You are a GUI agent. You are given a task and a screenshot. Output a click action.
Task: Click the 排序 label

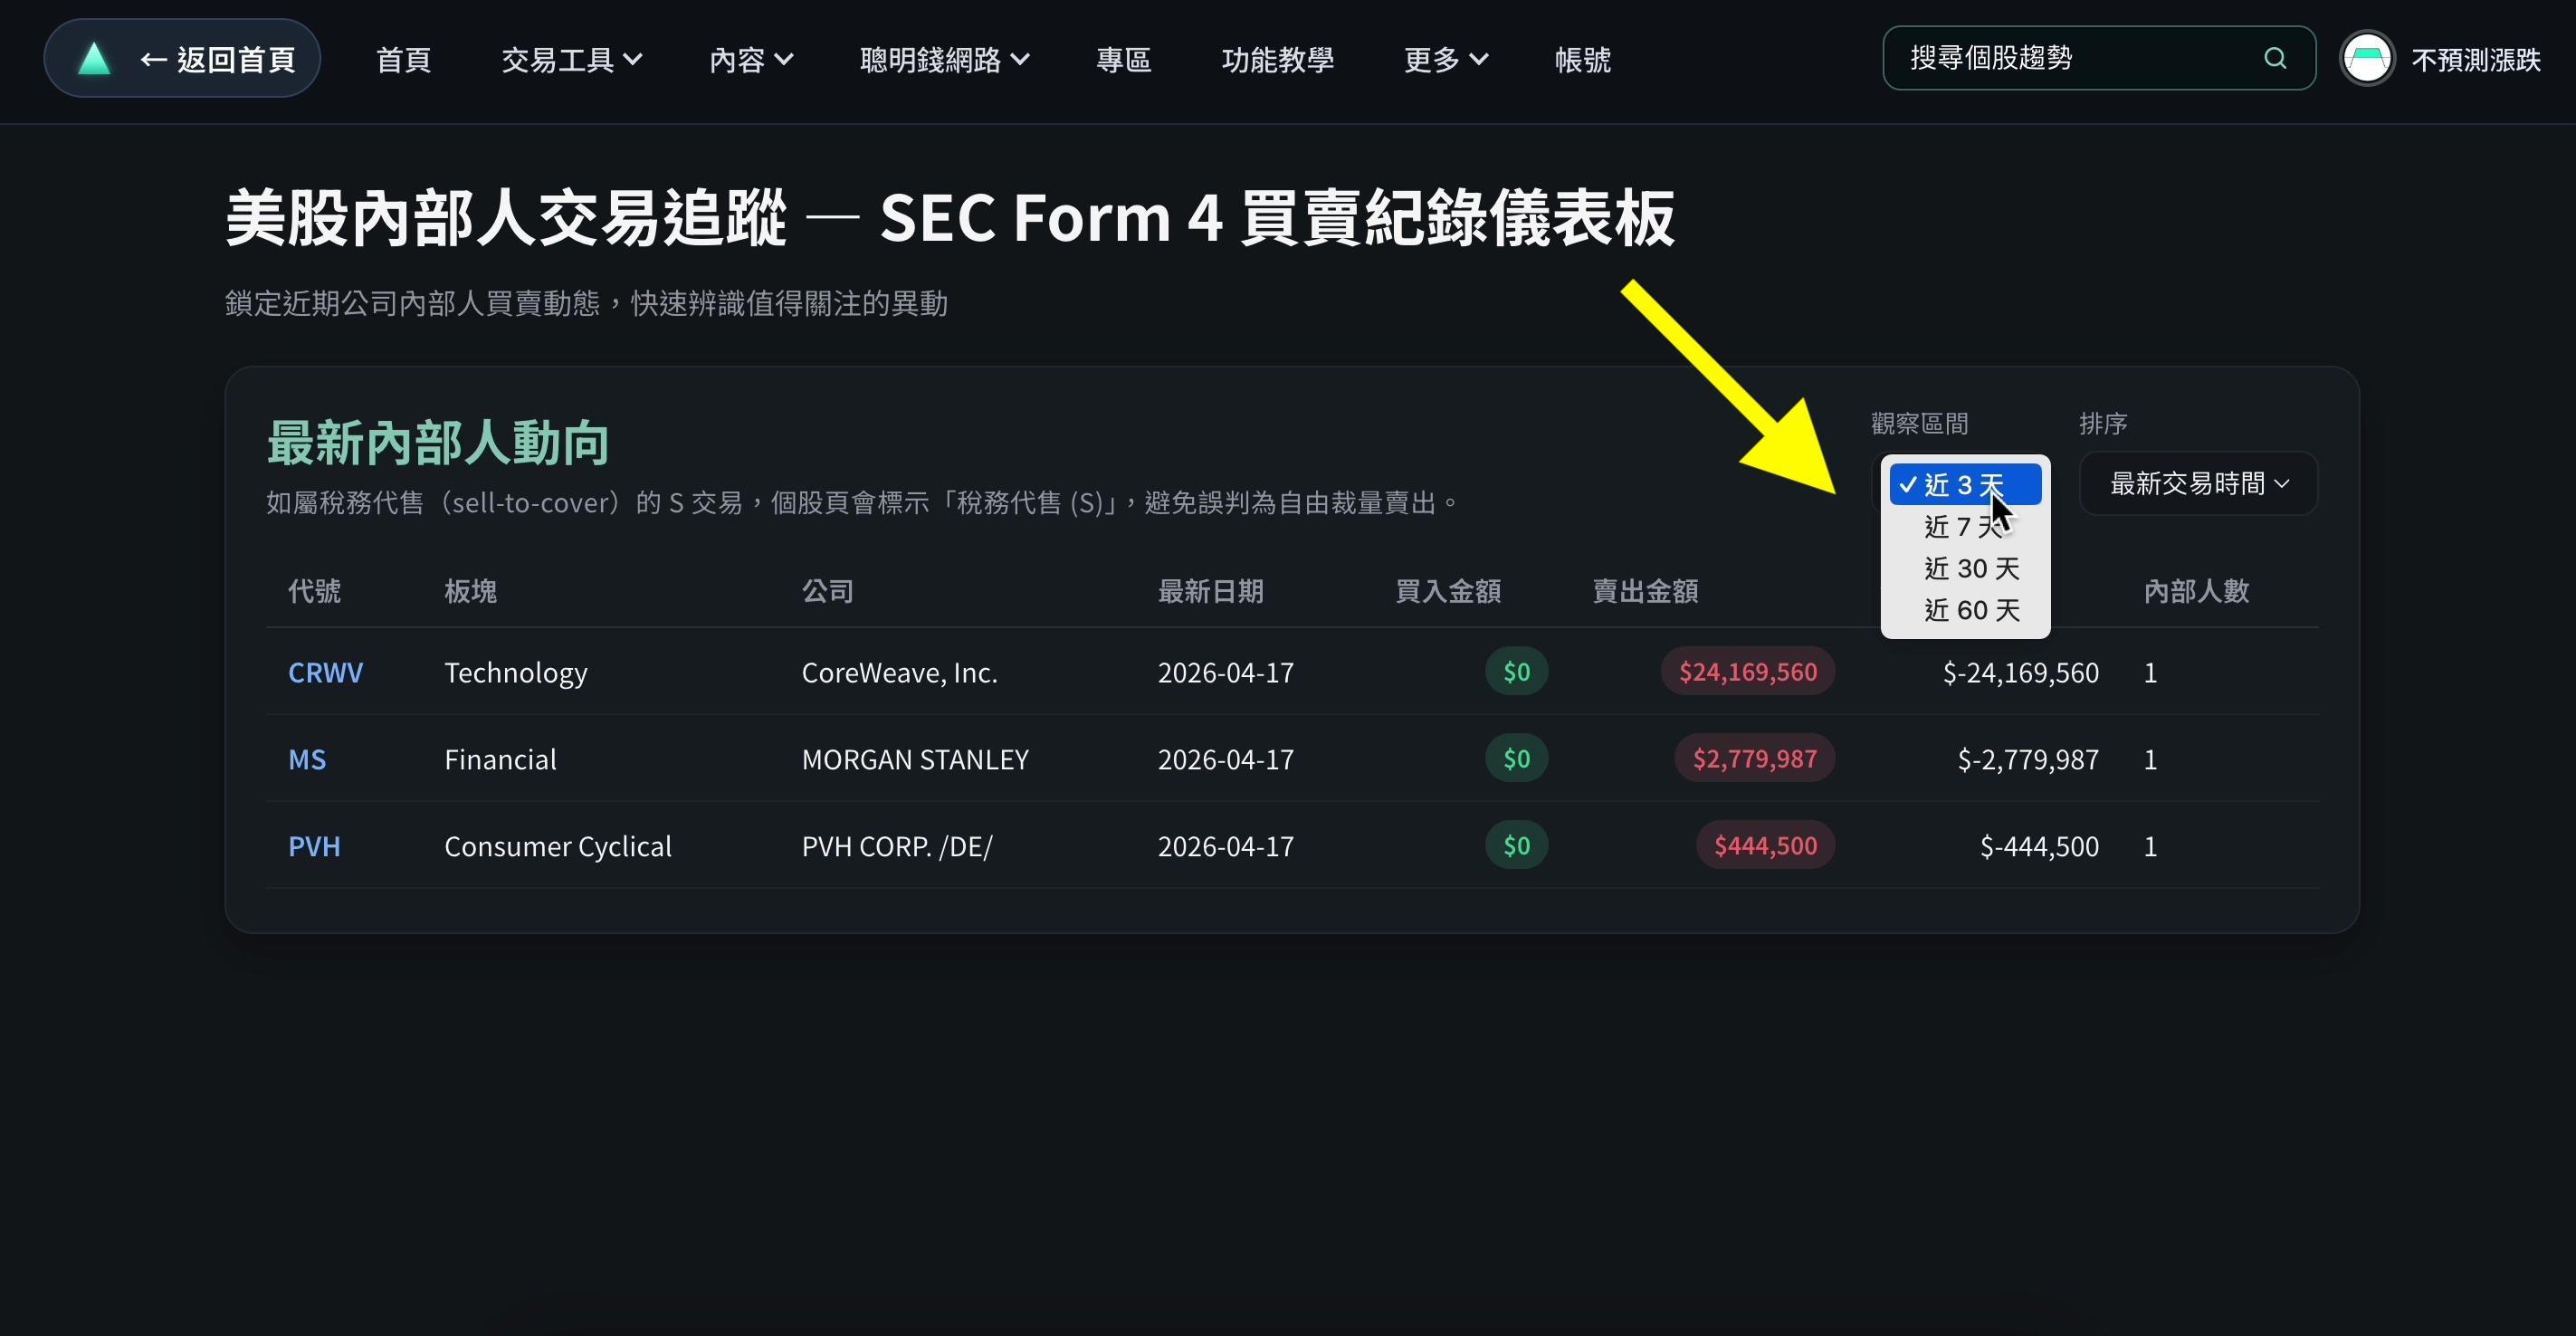(x=2103, y=424)
